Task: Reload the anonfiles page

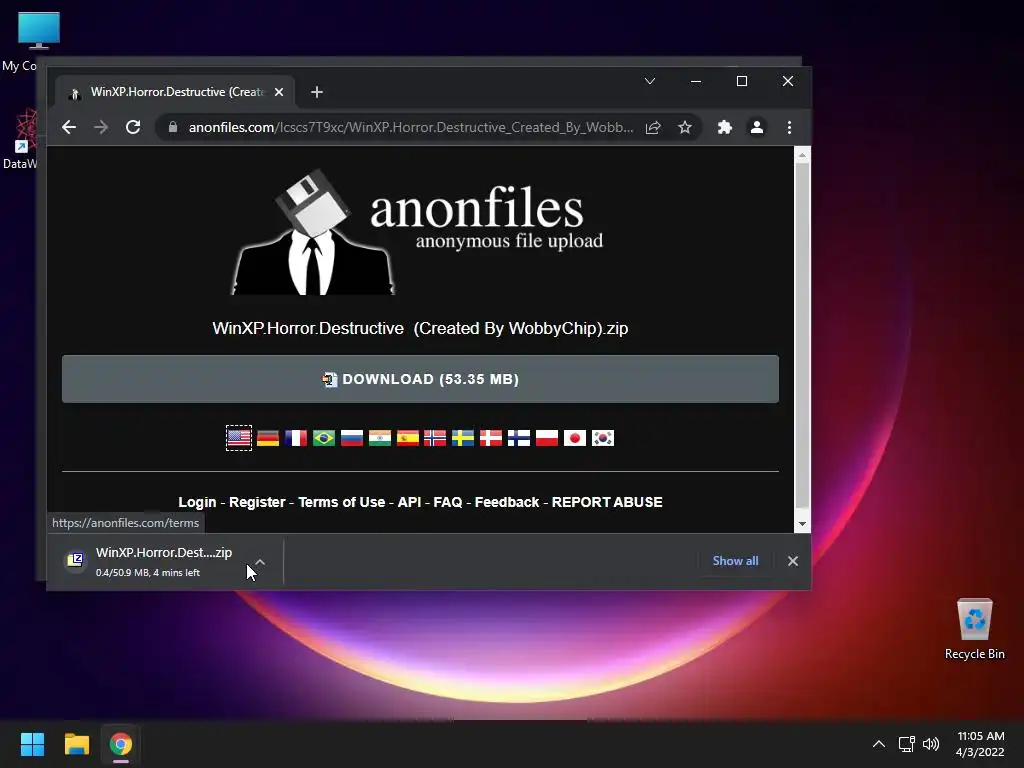Action: point(133,127)
